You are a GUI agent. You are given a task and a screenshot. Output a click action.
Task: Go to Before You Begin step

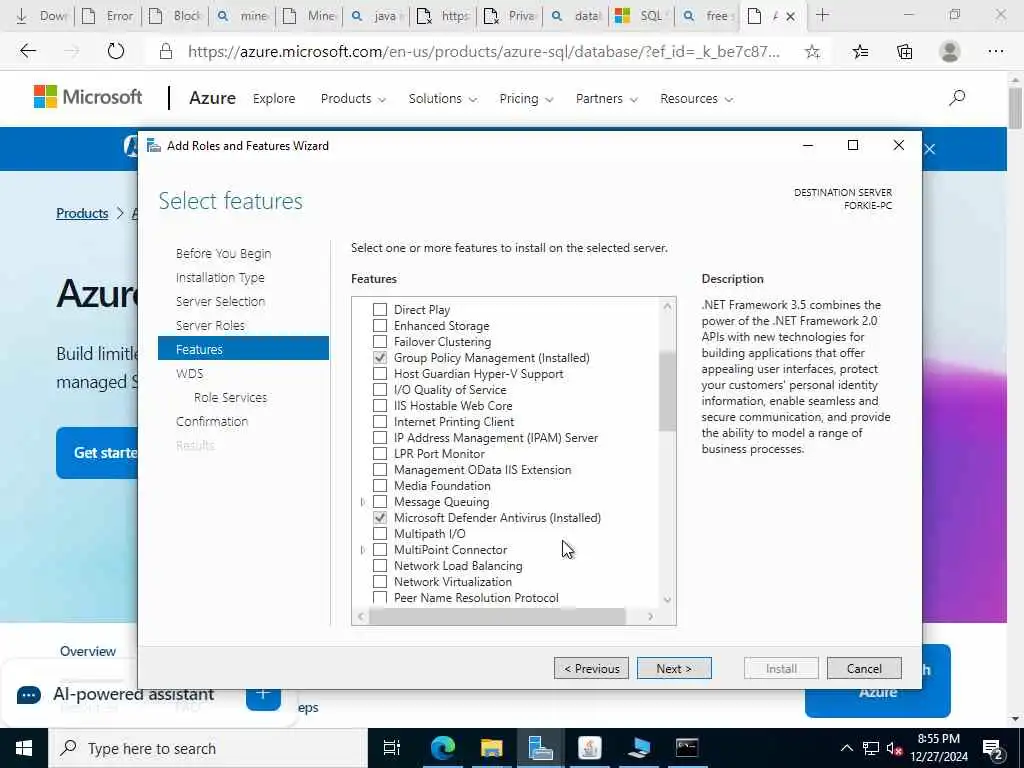(x=223, y=253)
